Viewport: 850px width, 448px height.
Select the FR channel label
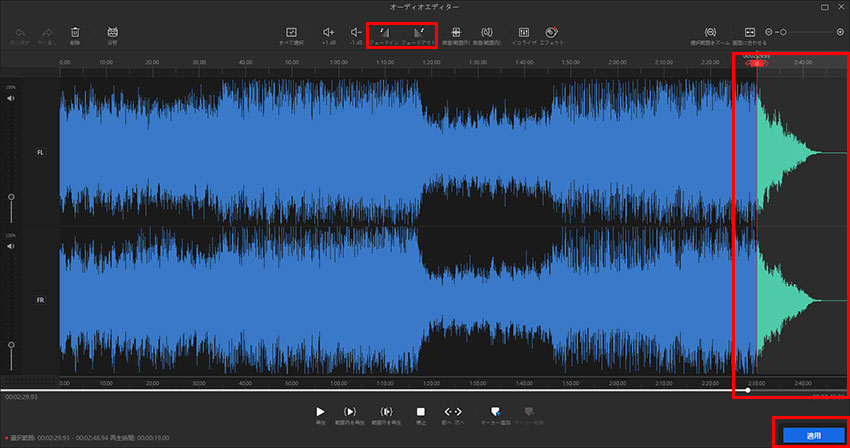(x=40, y=300)
